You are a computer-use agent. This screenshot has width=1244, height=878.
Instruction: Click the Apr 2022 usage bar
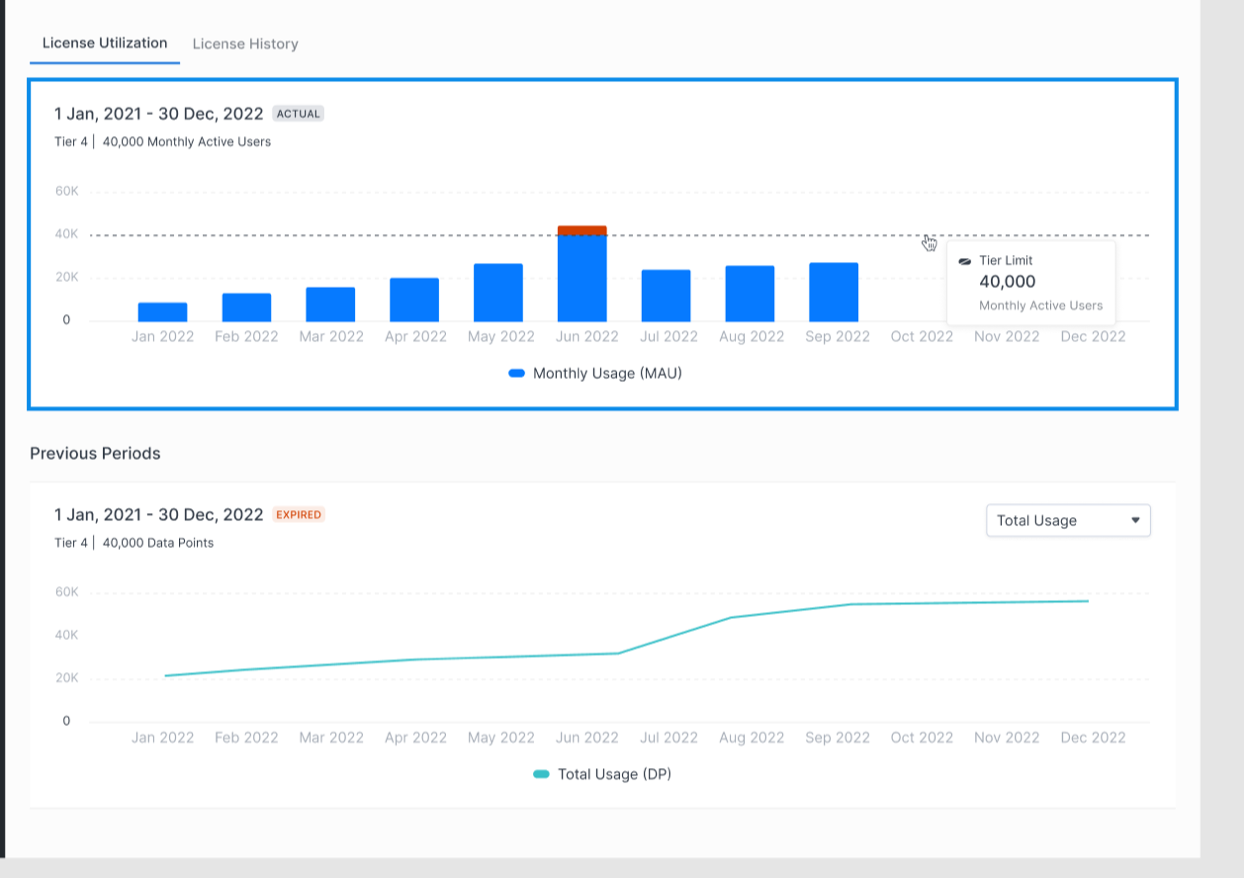415,299
